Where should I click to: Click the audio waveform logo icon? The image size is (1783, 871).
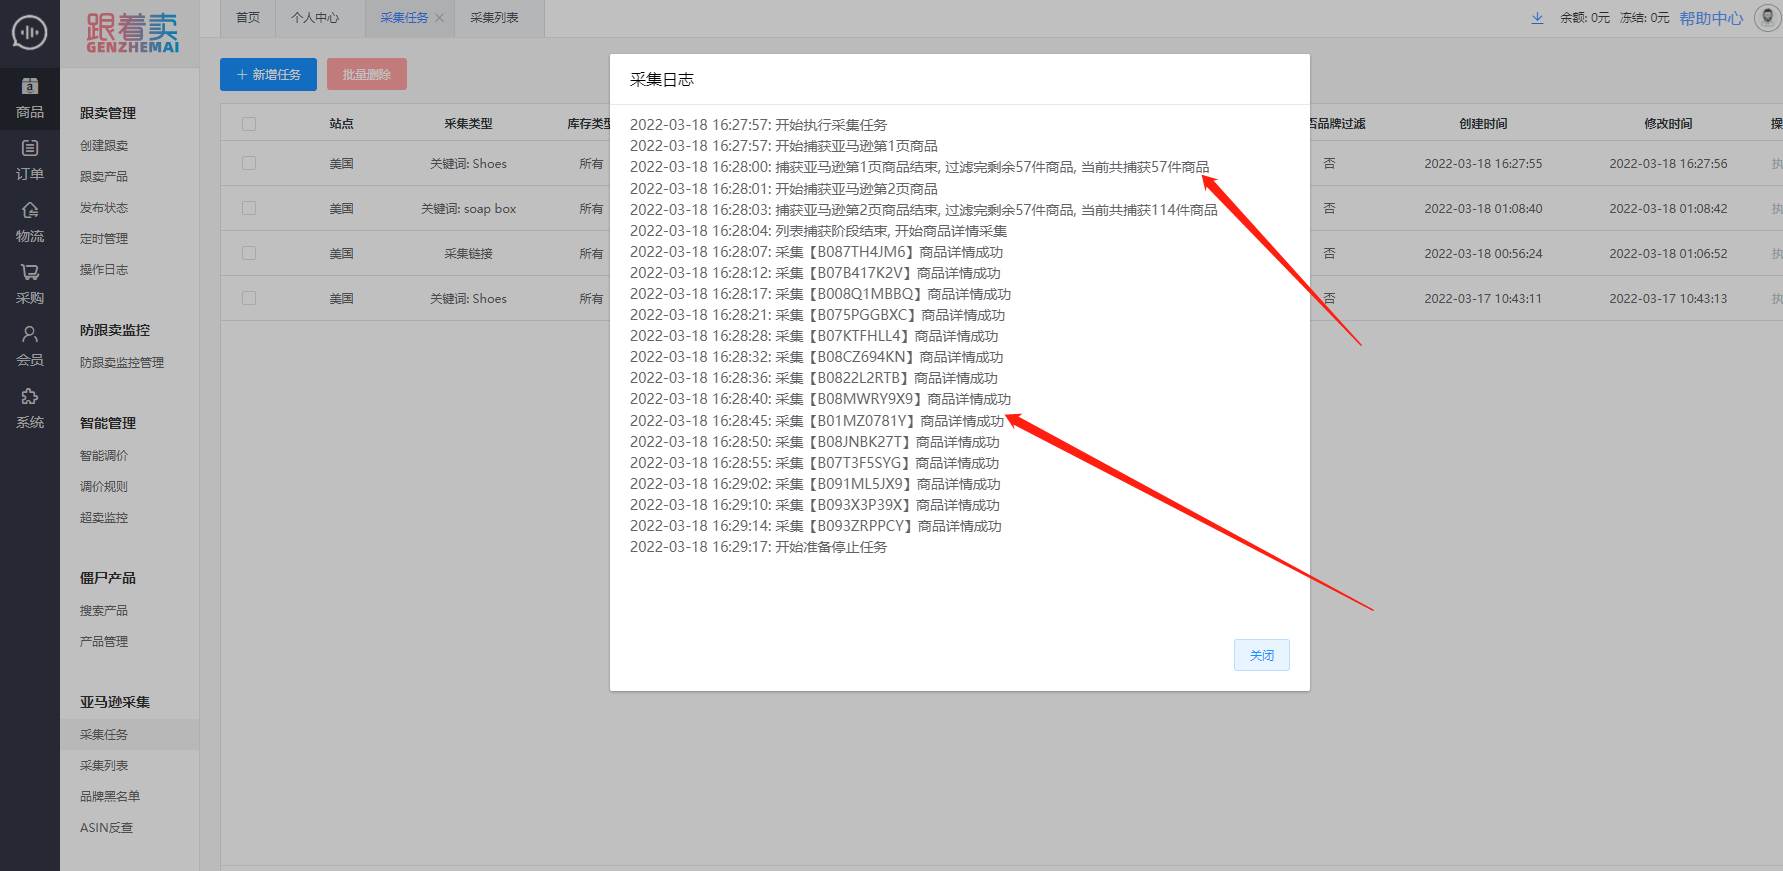30,32
